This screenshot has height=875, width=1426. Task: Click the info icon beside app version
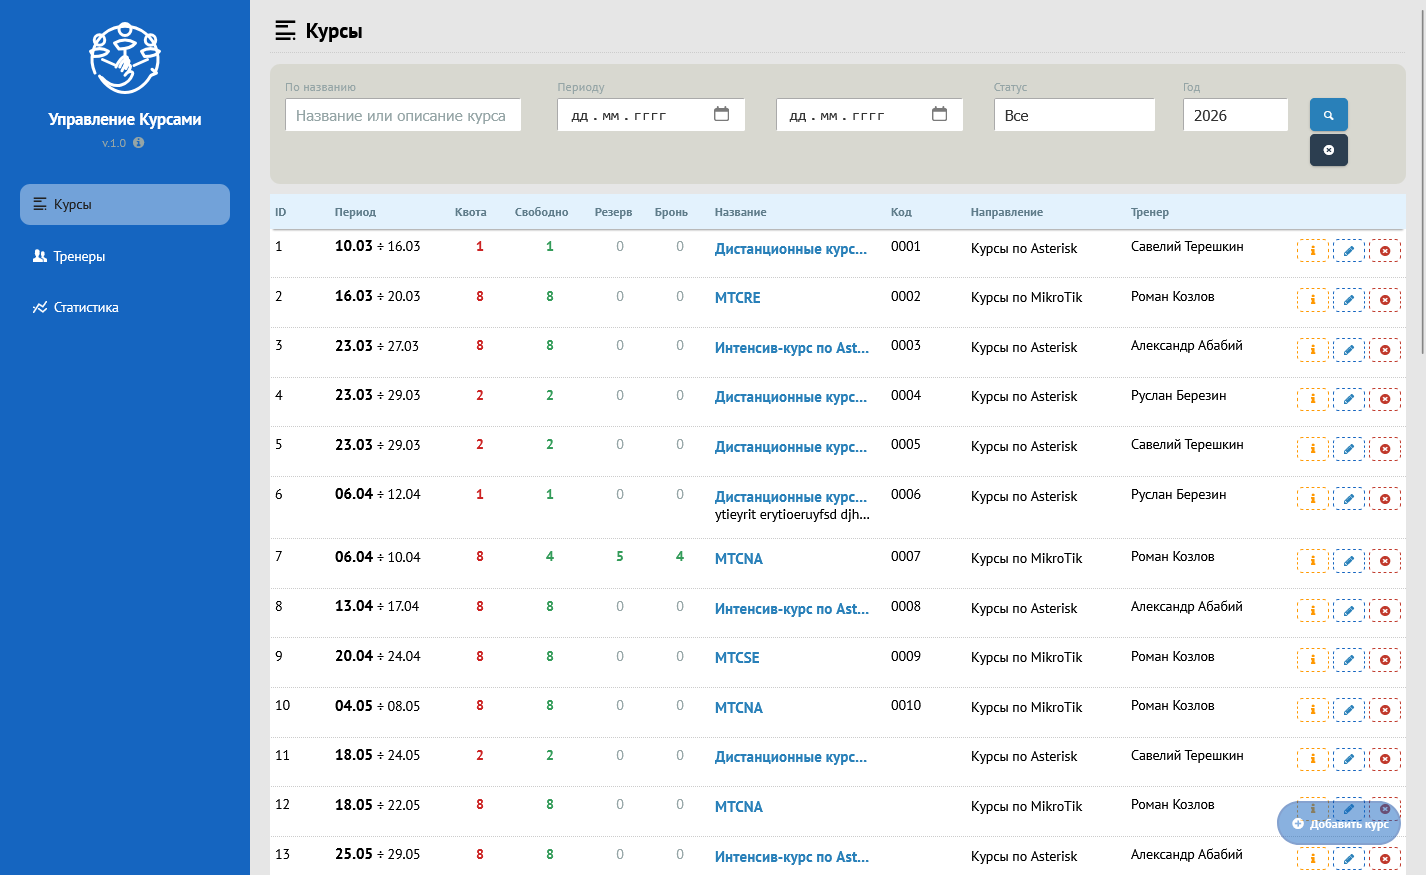tap(139, 143)
